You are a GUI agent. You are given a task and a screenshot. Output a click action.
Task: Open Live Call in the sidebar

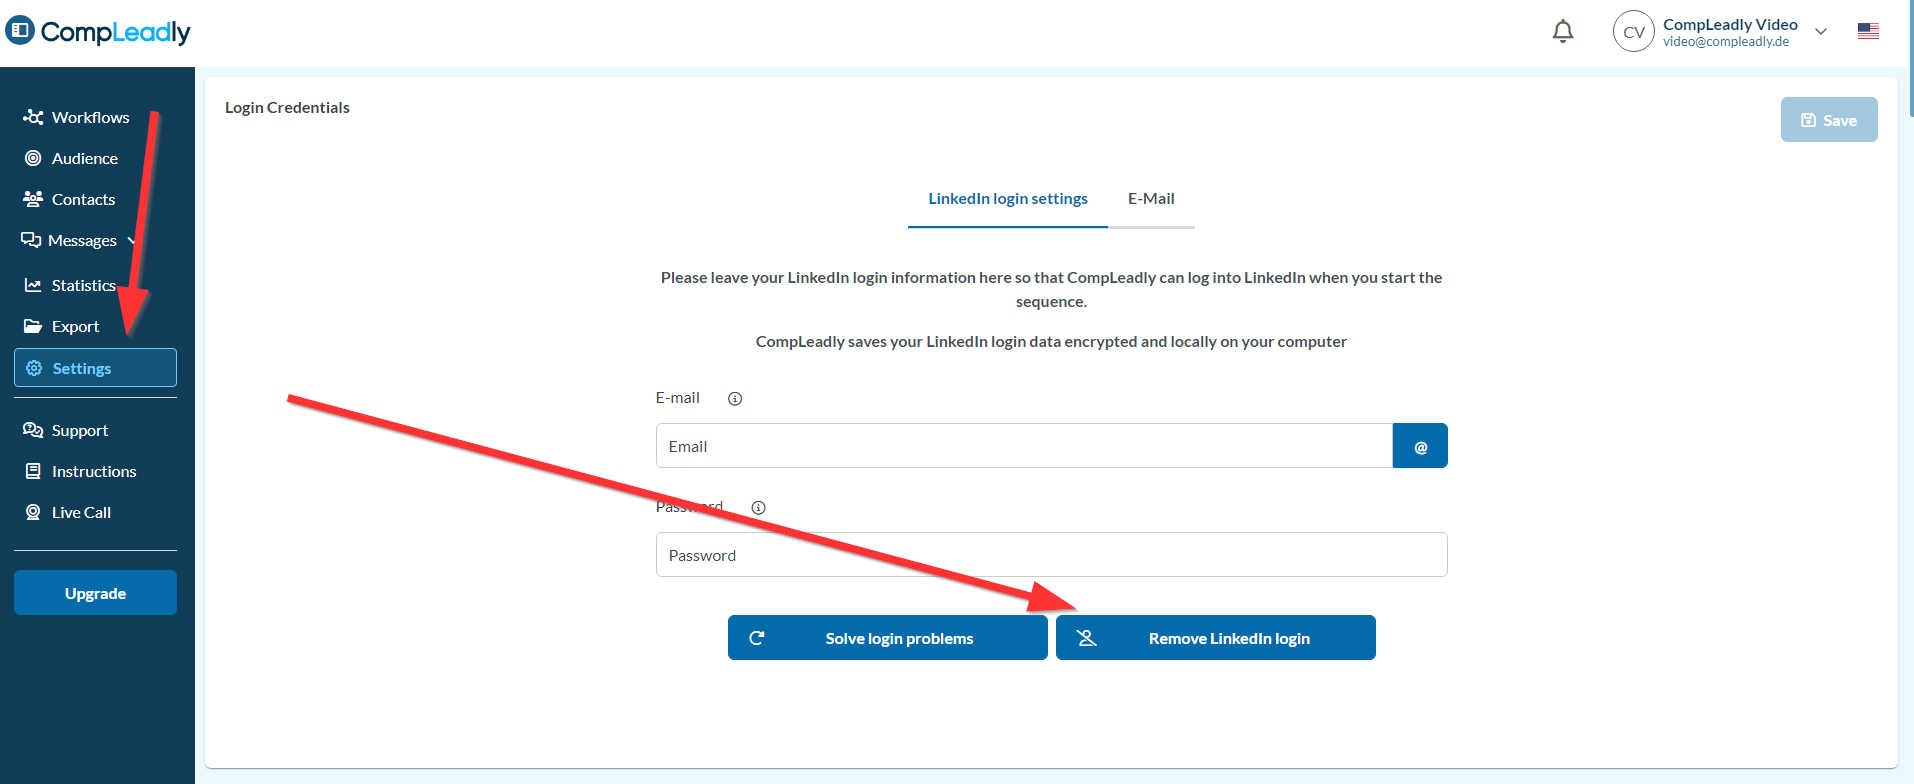[x=68, y=512]
